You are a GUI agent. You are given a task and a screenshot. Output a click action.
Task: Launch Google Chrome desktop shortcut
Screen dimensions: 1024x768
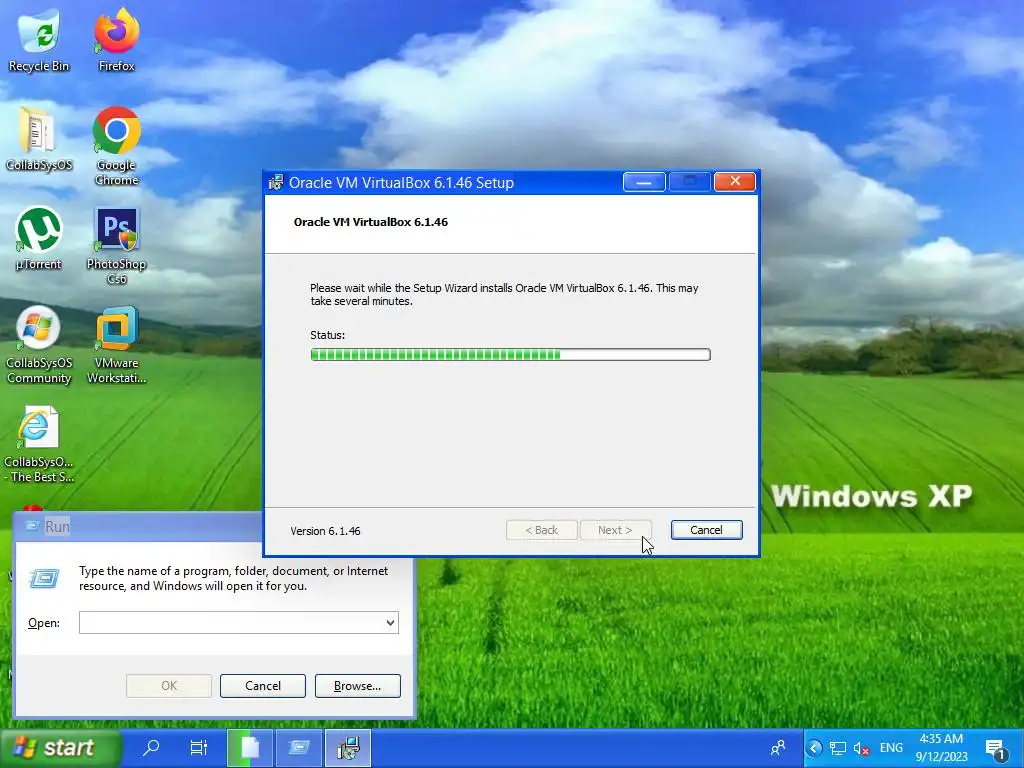116,145
